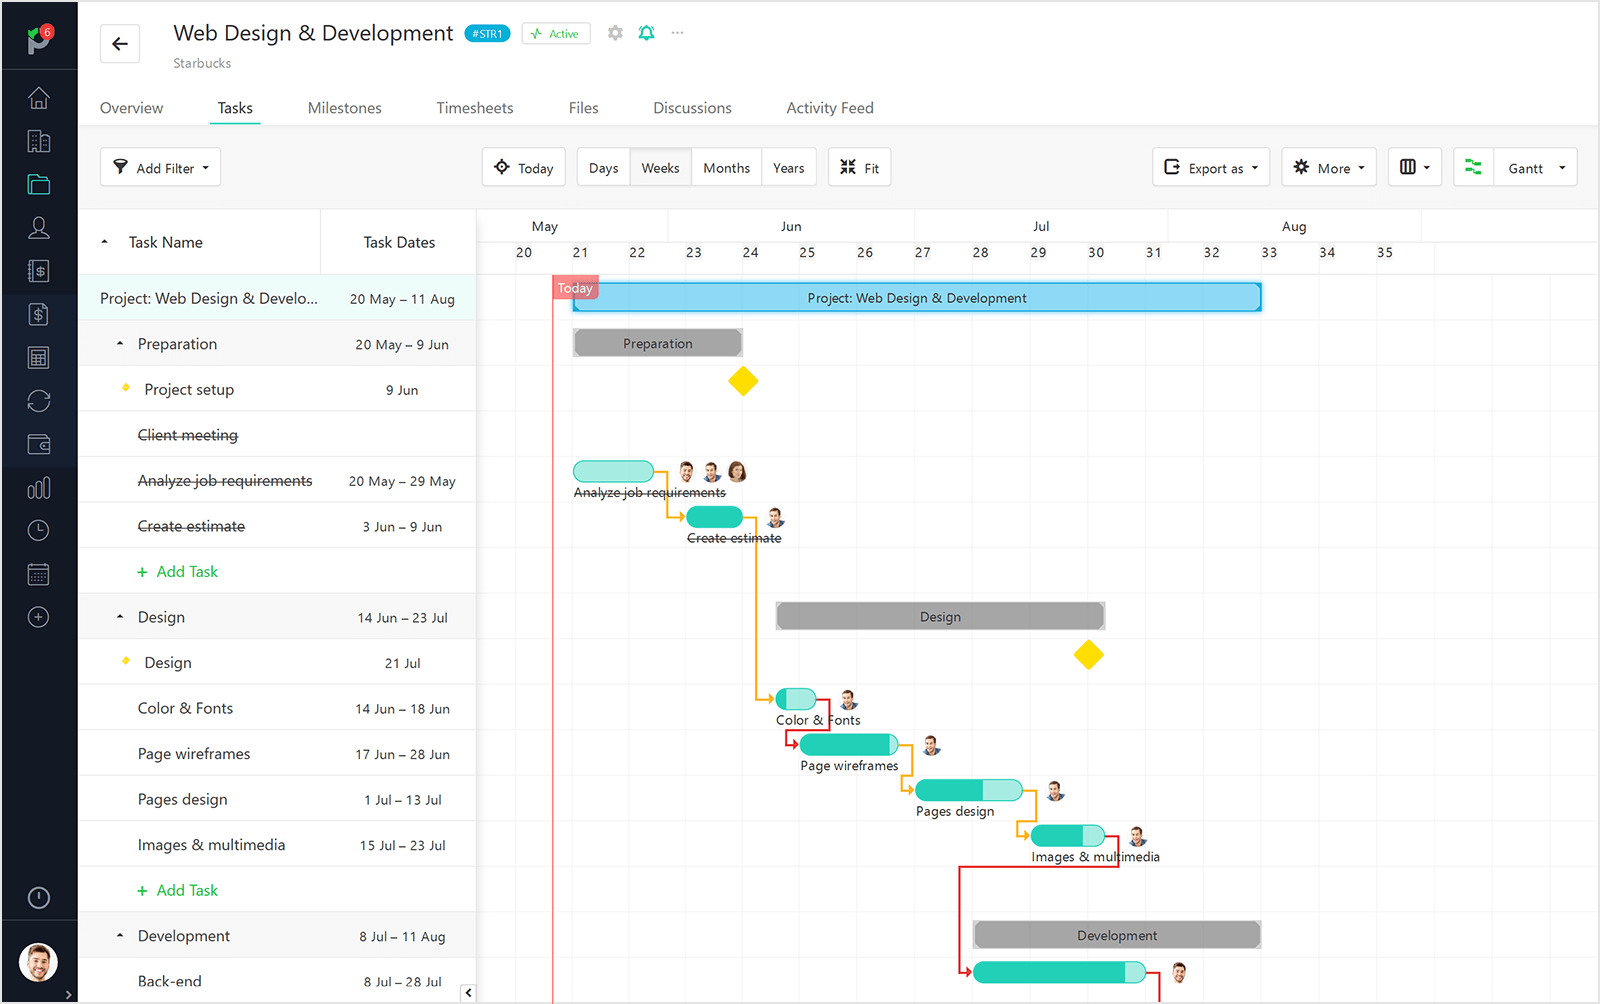Select the Years timeline scale
Image resolution: width=1600 pixels, height=1004 pixels.
pos(789,168)
